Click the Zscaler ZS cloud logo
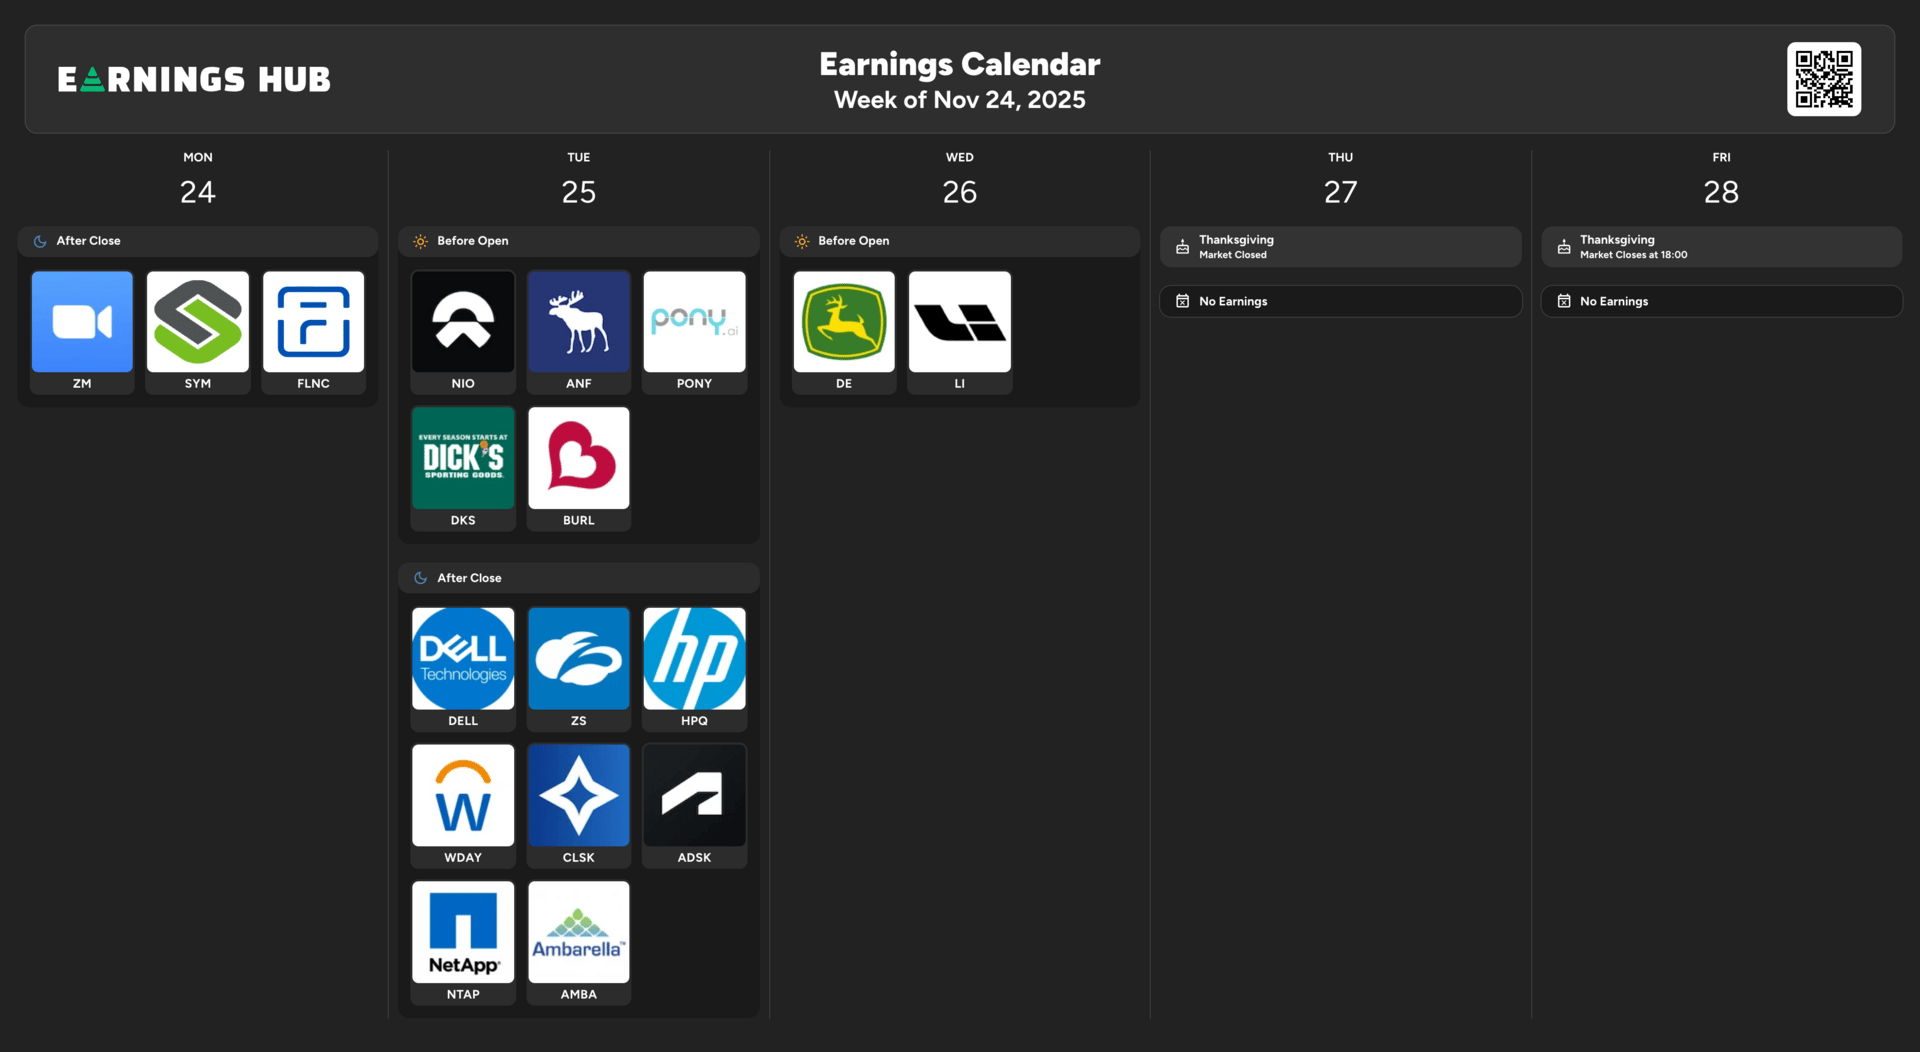The image size is (1920, 1052). (579, 659)
